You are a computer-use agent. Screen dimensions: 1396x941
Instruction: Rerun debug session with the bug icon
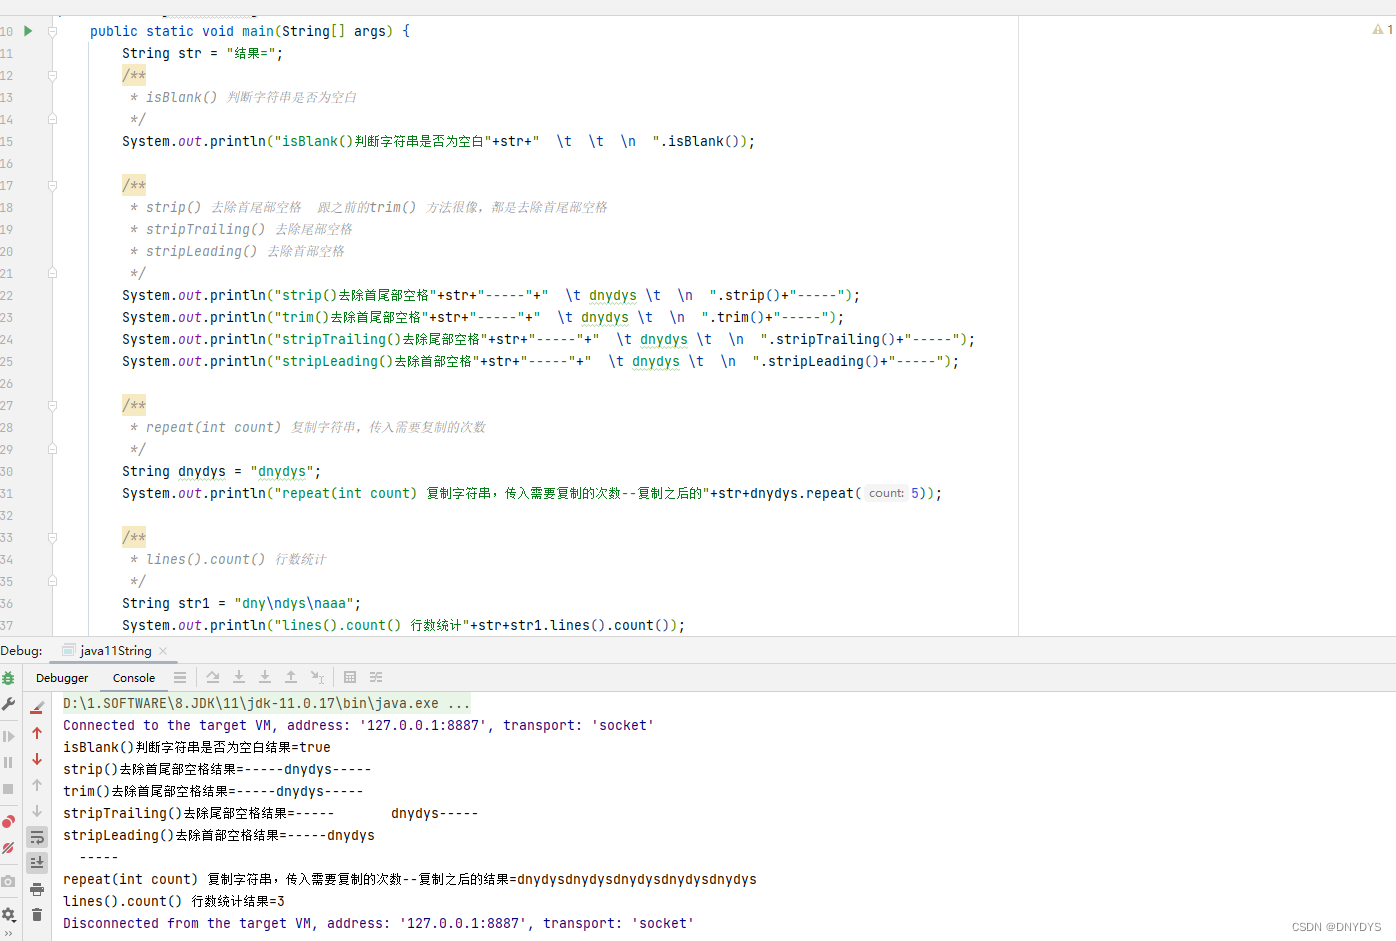coord(8,678)
